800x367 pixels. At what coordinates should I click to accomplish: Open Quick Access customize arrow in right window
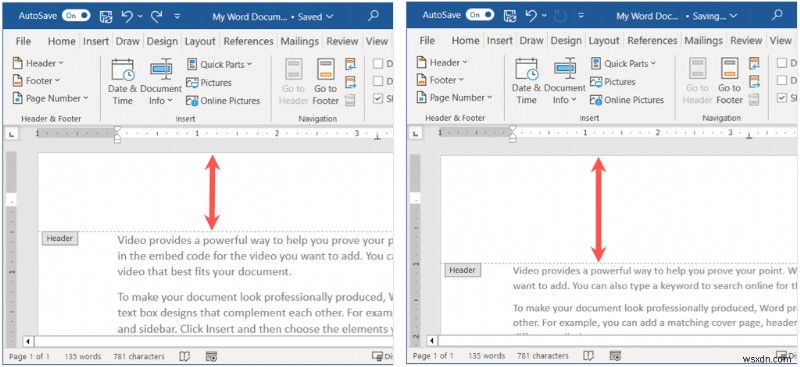[582, 16]
